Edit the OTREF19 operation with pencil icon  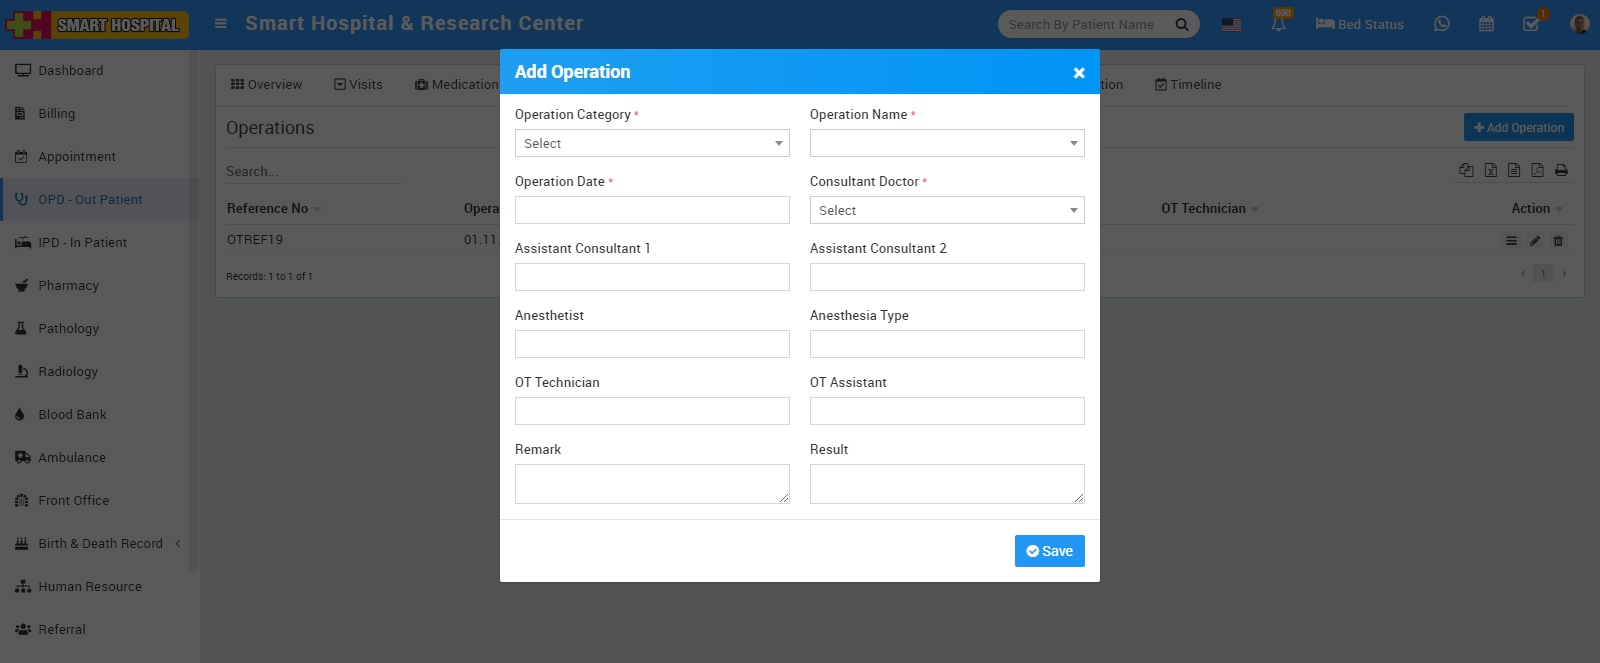click(x=1535, y=241)
